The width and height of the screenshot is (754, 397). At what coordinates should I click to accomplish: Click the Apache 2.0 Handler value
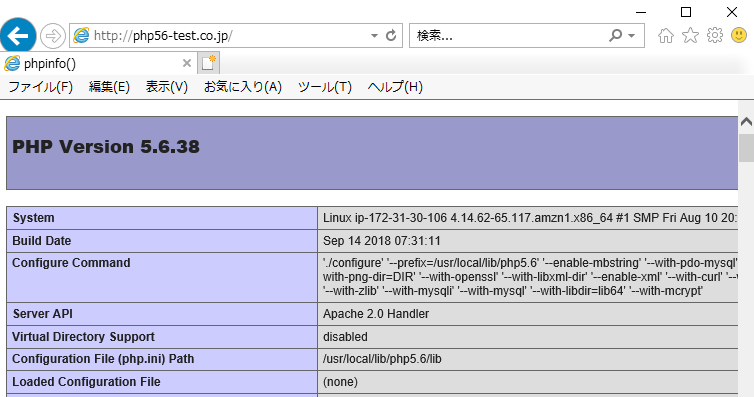pos(376,314)
